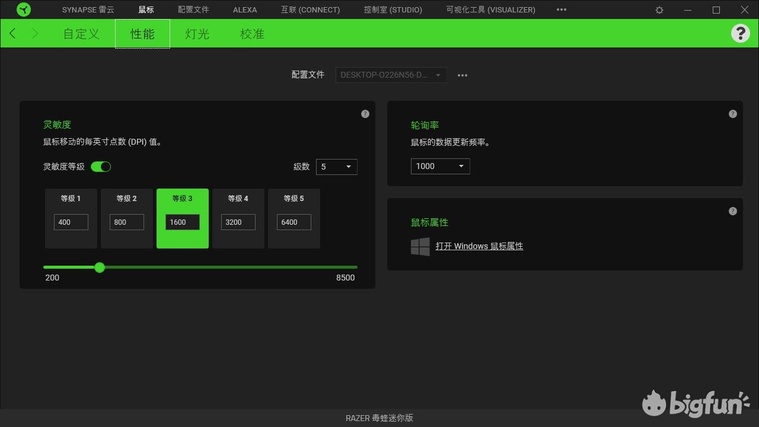Open the 可视化工具 (VISUALIZER) menu
Screen dimensions: 759x427
pos(490,10)
